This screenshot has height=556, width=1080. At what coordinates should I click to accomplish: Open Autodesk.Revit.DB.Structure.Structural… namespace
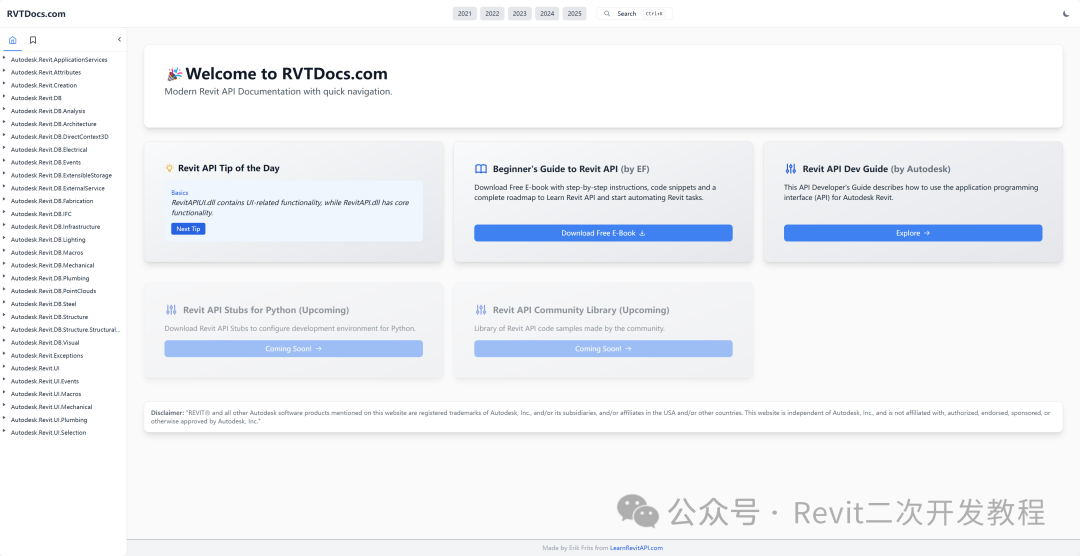click(x=65, y=329)
